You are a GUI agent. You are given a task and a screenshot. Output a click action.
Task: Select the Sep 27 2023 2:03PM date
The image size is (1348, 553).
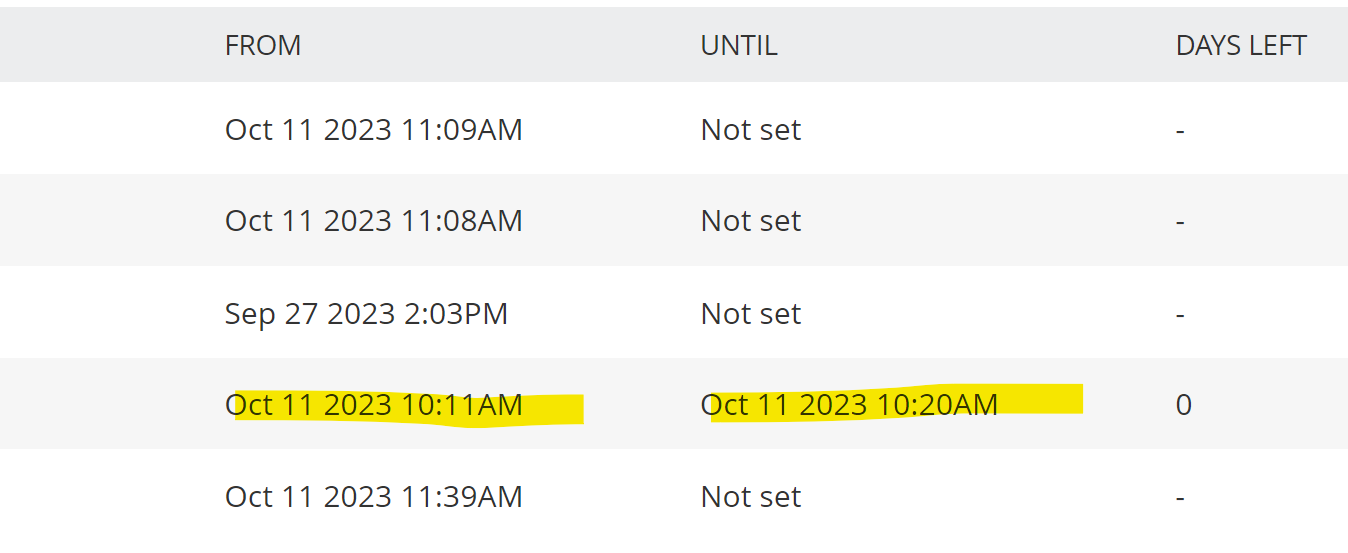click(x=366, y=314)
